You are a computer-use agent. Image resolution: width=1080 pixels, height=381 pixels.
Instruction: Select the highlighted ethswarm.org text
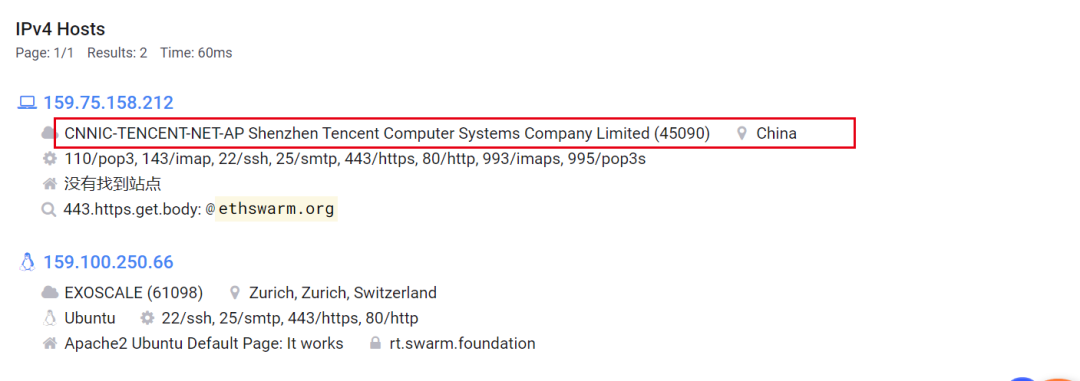click(277, 208)
